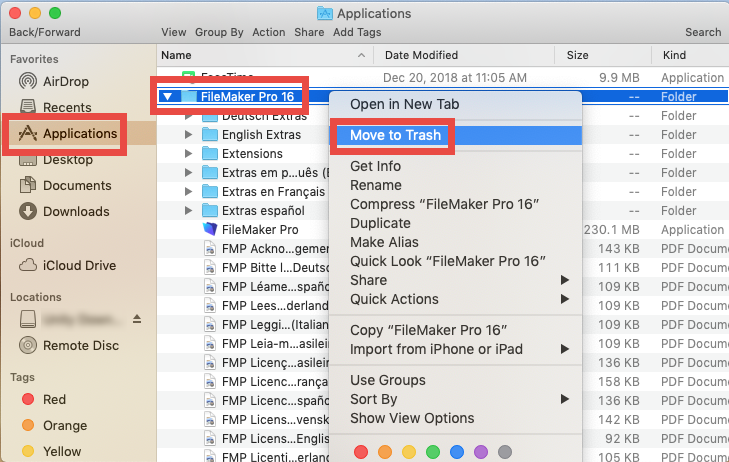This screenshot has height=462, width=729.
Task: Choose Open in New Tab
Action: coord(456,104)
